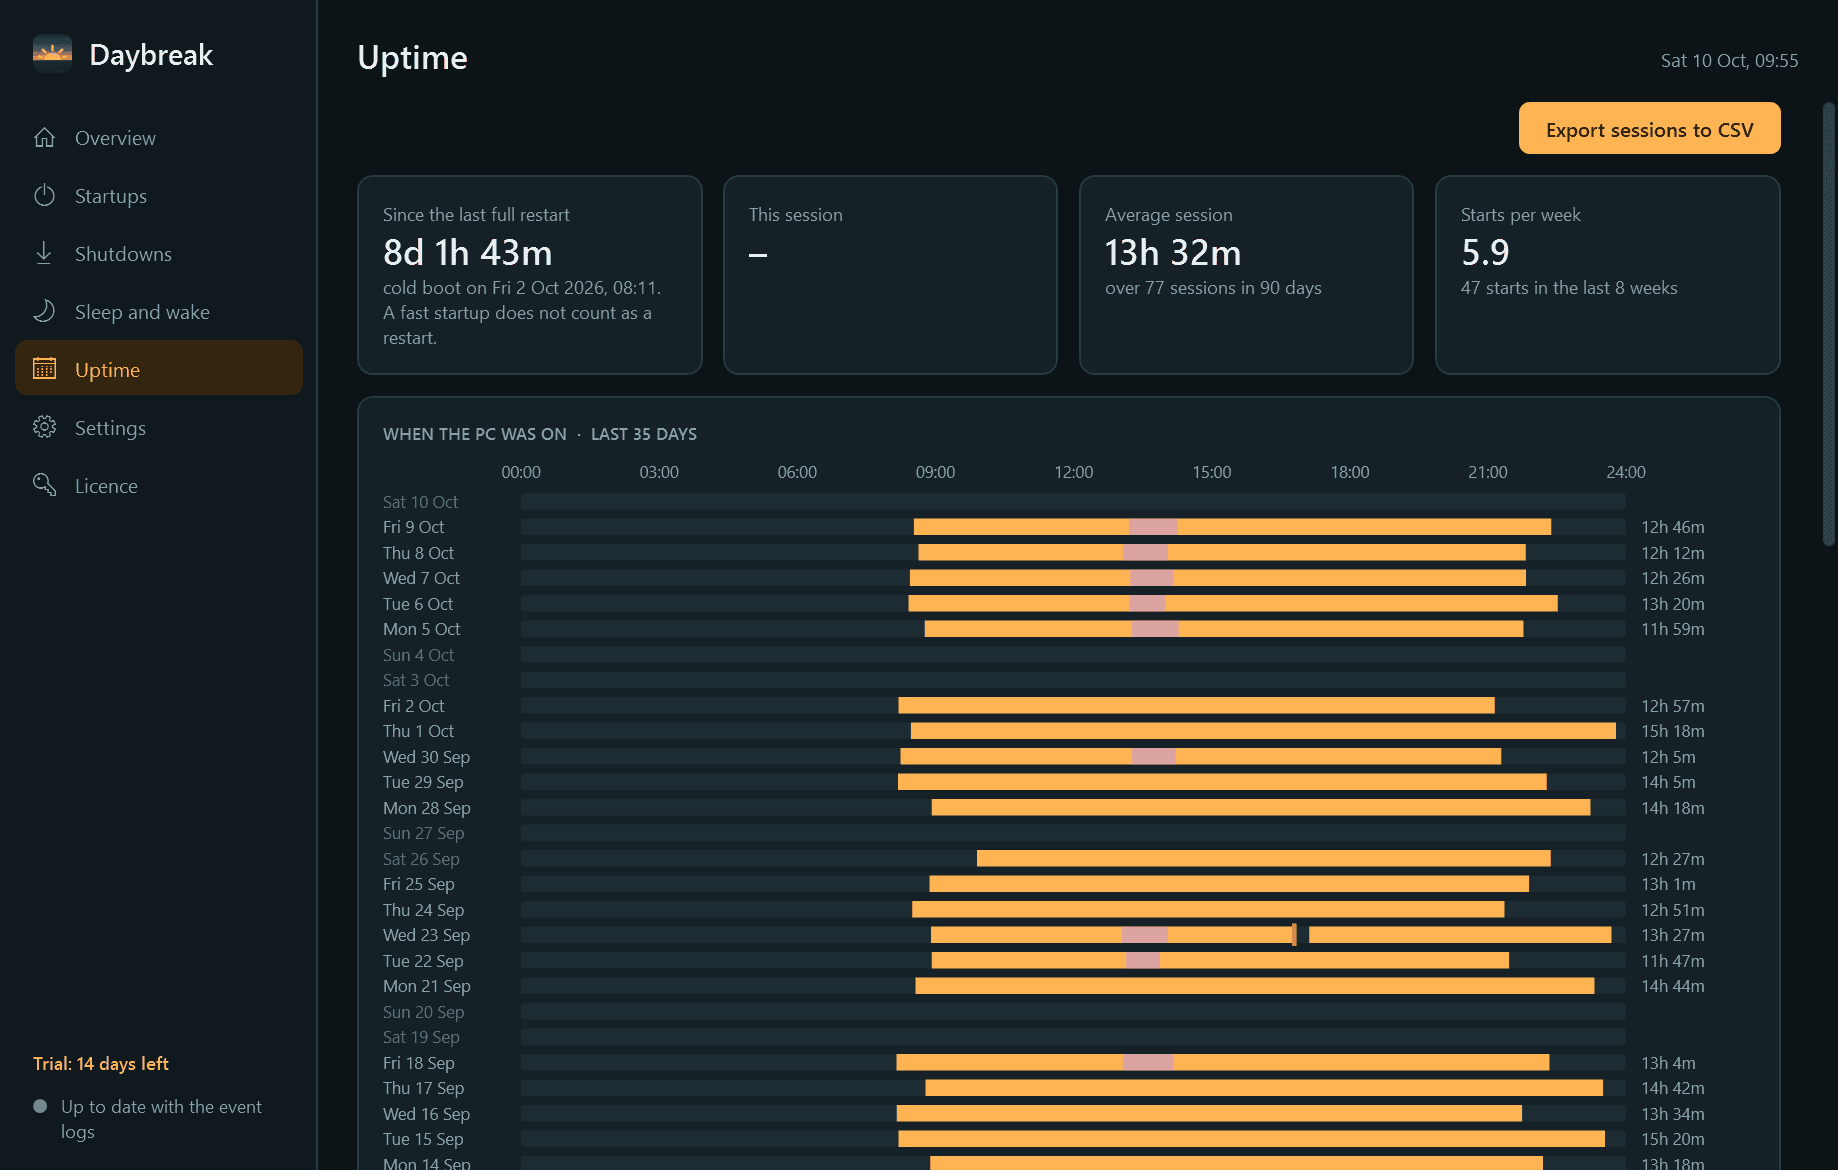Screen dimensions: 1838x1170
Task: Click the pink segment on Thu 8 Oct bar
Action: pos(1145,552)
